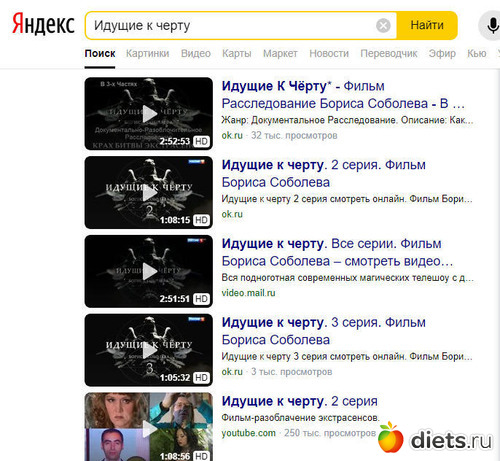This screenshot has width=500, height=461.
Task: Open the Маркет tab
Action: pos(280,53)
